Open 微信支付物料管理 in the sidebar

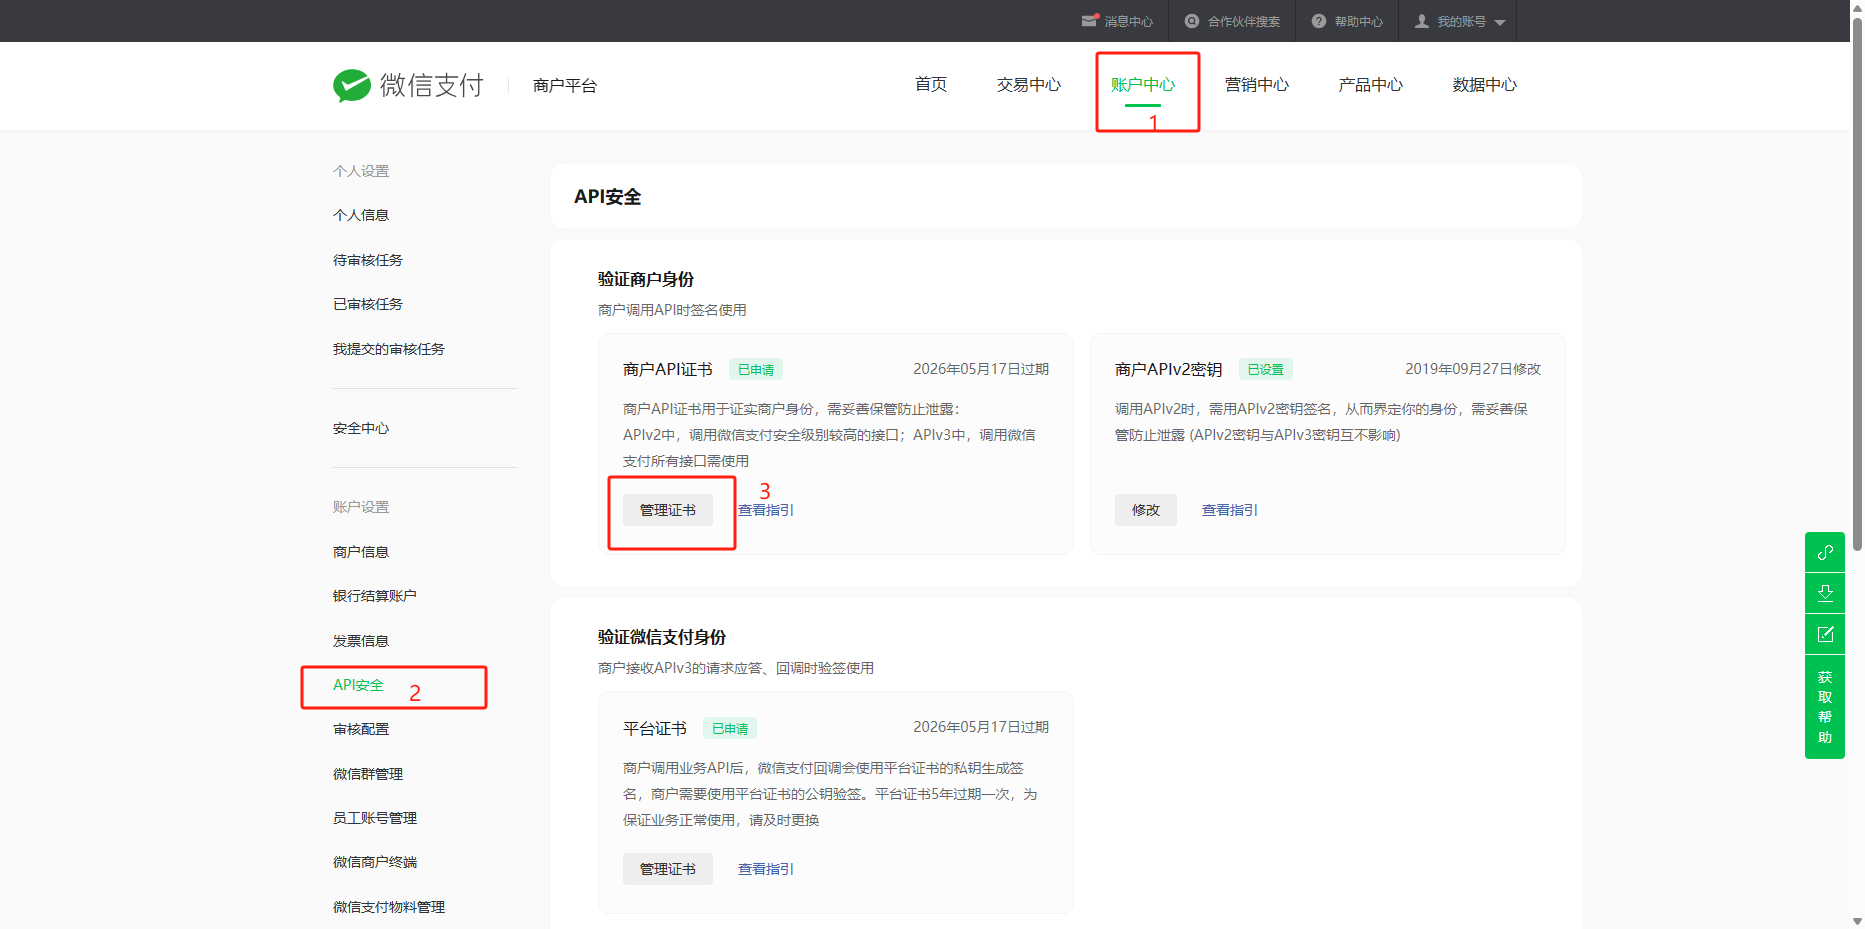[389, 907]
